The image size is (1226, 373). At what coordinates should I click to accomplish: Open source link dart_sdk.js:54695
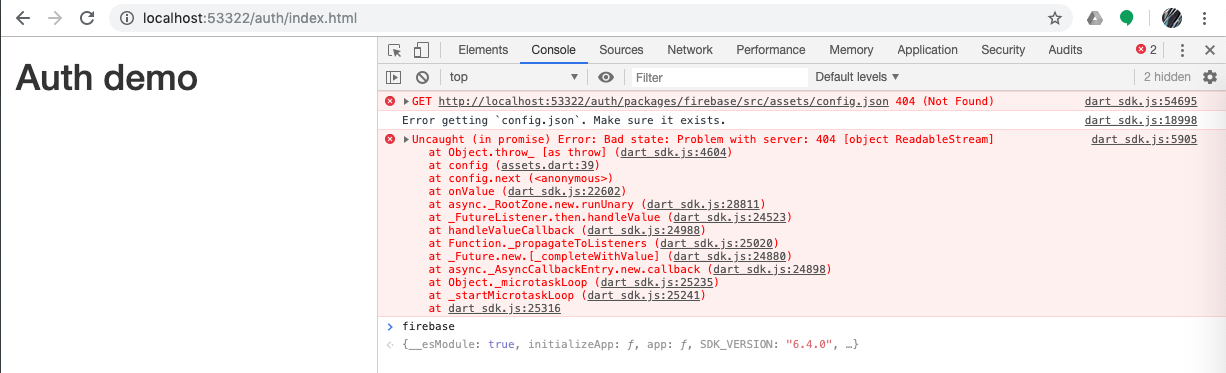pos(1141,101)
